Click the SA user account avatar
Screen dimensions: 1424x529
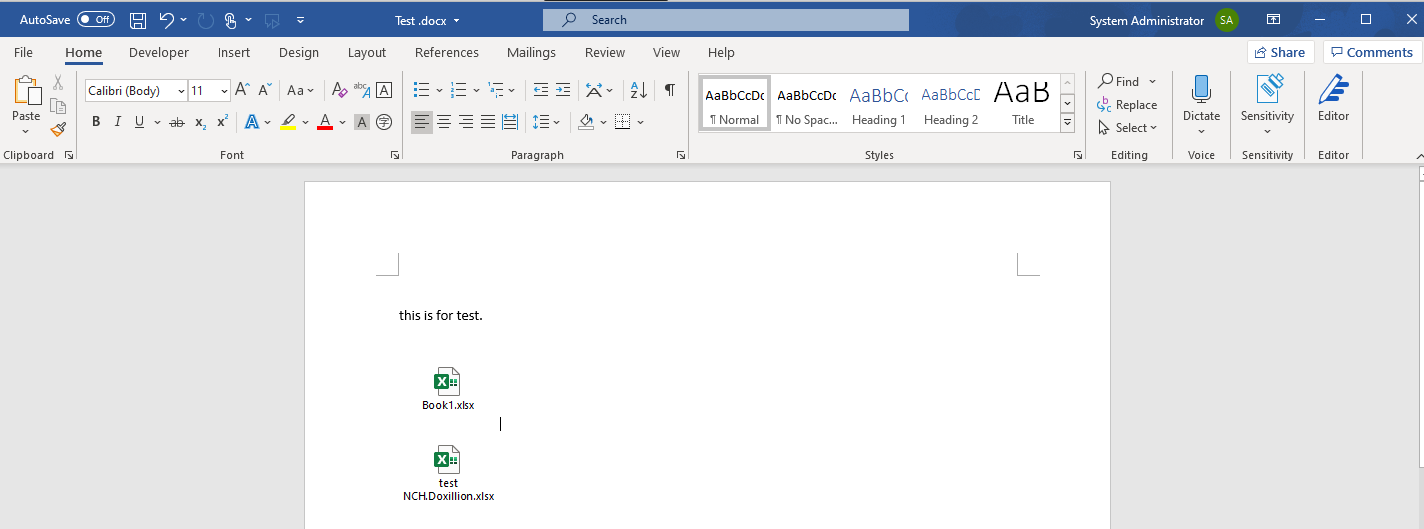click(x=1227, y=20)
